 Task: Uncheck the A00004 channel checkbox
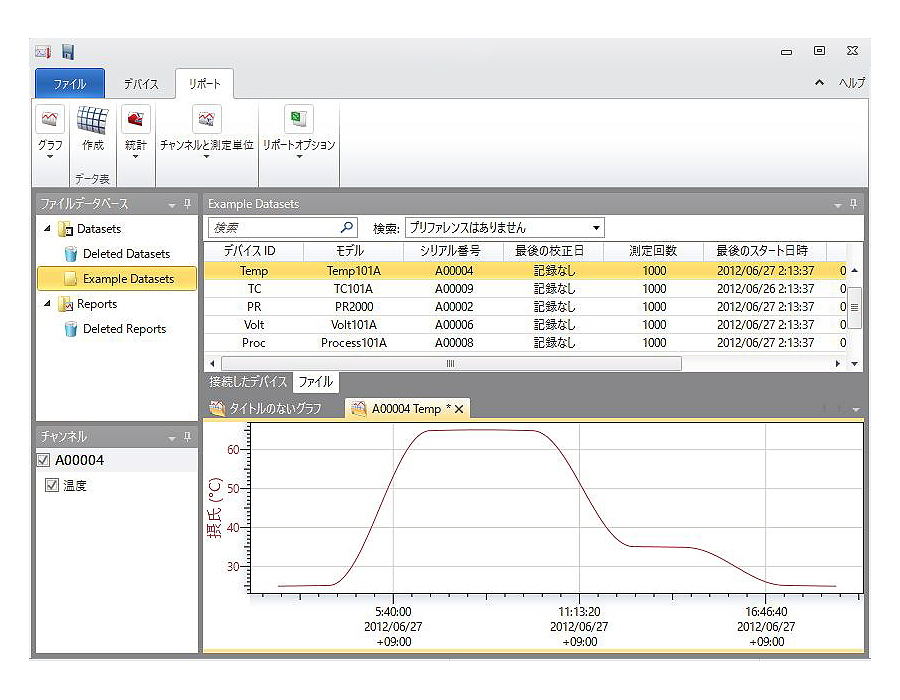click(43, 460)
